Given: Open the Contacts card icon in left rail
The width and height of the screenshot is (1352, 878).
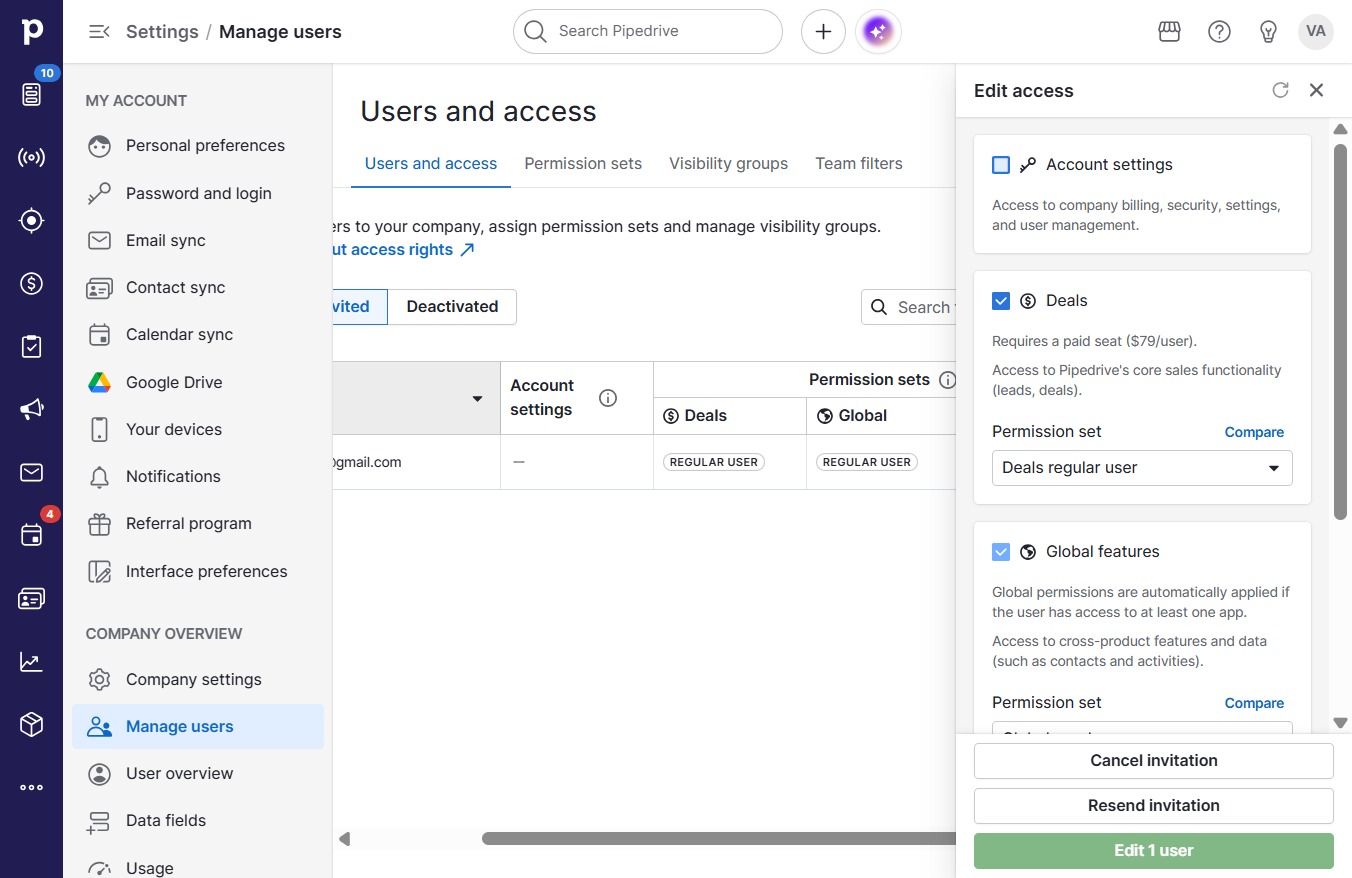Looking at the screenshot, I should coord(31,599).
